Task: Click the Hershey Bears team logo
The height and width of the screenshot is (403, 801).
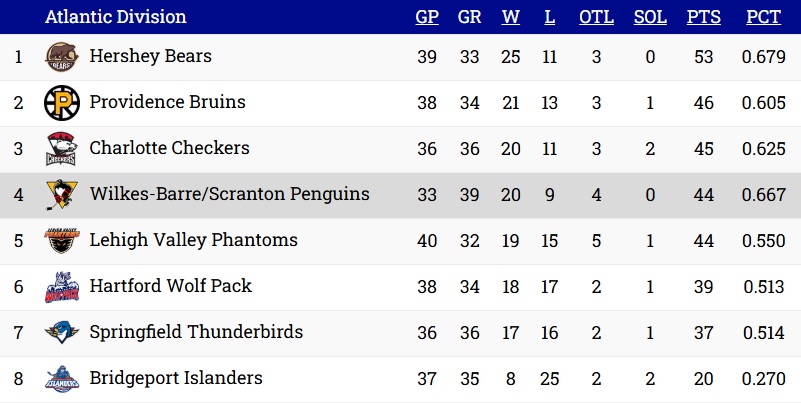Action: [62, 57]
